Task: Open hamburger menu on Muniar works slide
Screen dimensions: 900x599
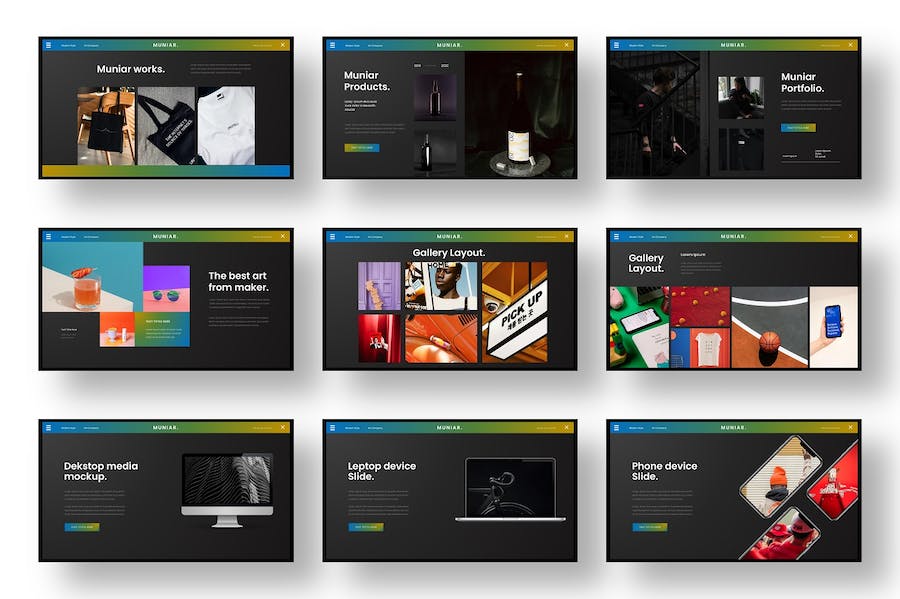Action: [x=48, y=45]
